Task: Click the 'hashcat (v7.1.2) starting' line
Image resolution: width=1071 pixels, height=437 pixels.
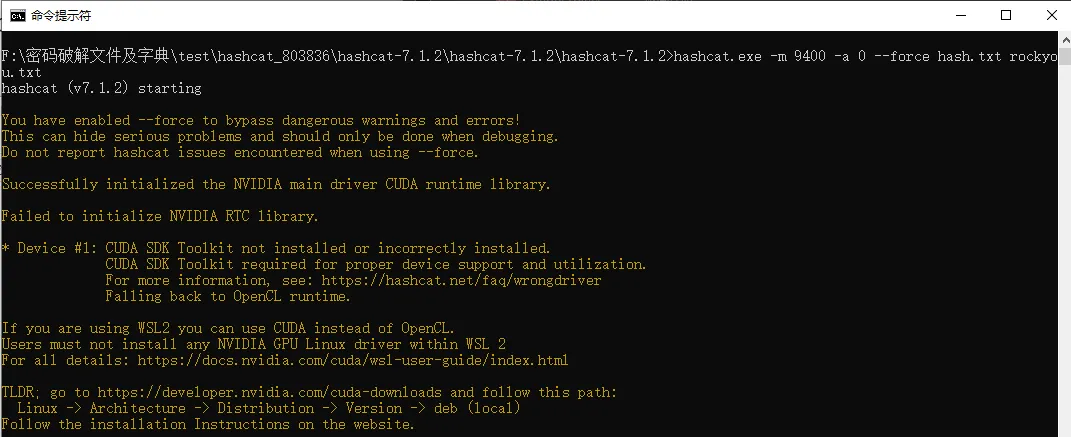Action: tap(101, 88)
